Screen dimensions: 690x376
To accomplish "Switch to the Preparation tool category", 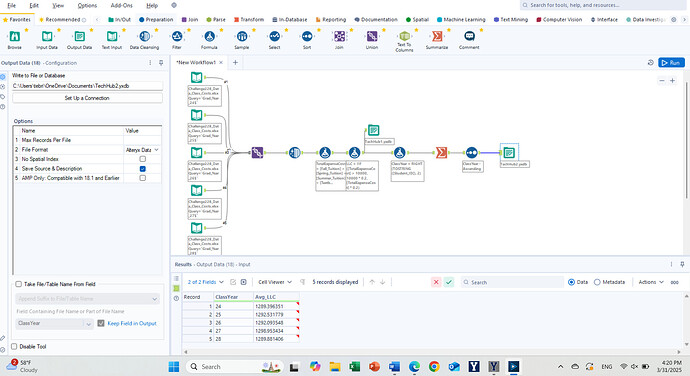I will click(x=156, y=19).
